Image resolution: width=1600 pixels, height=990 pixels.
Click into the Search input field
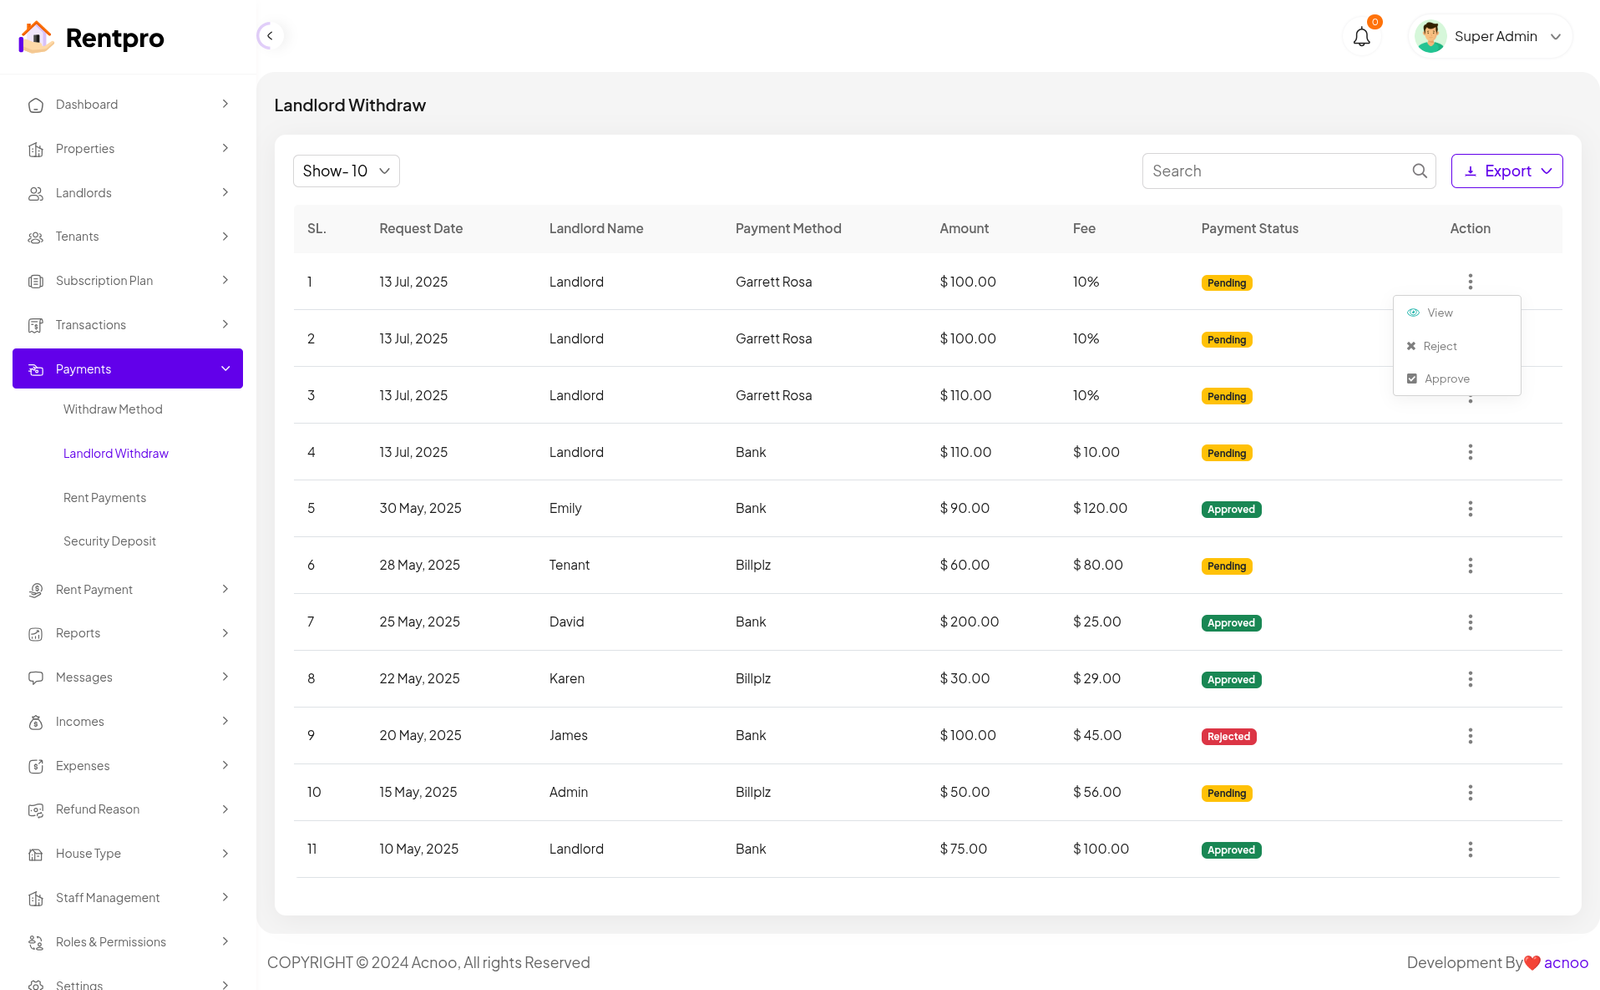[x=1275, y=171]
